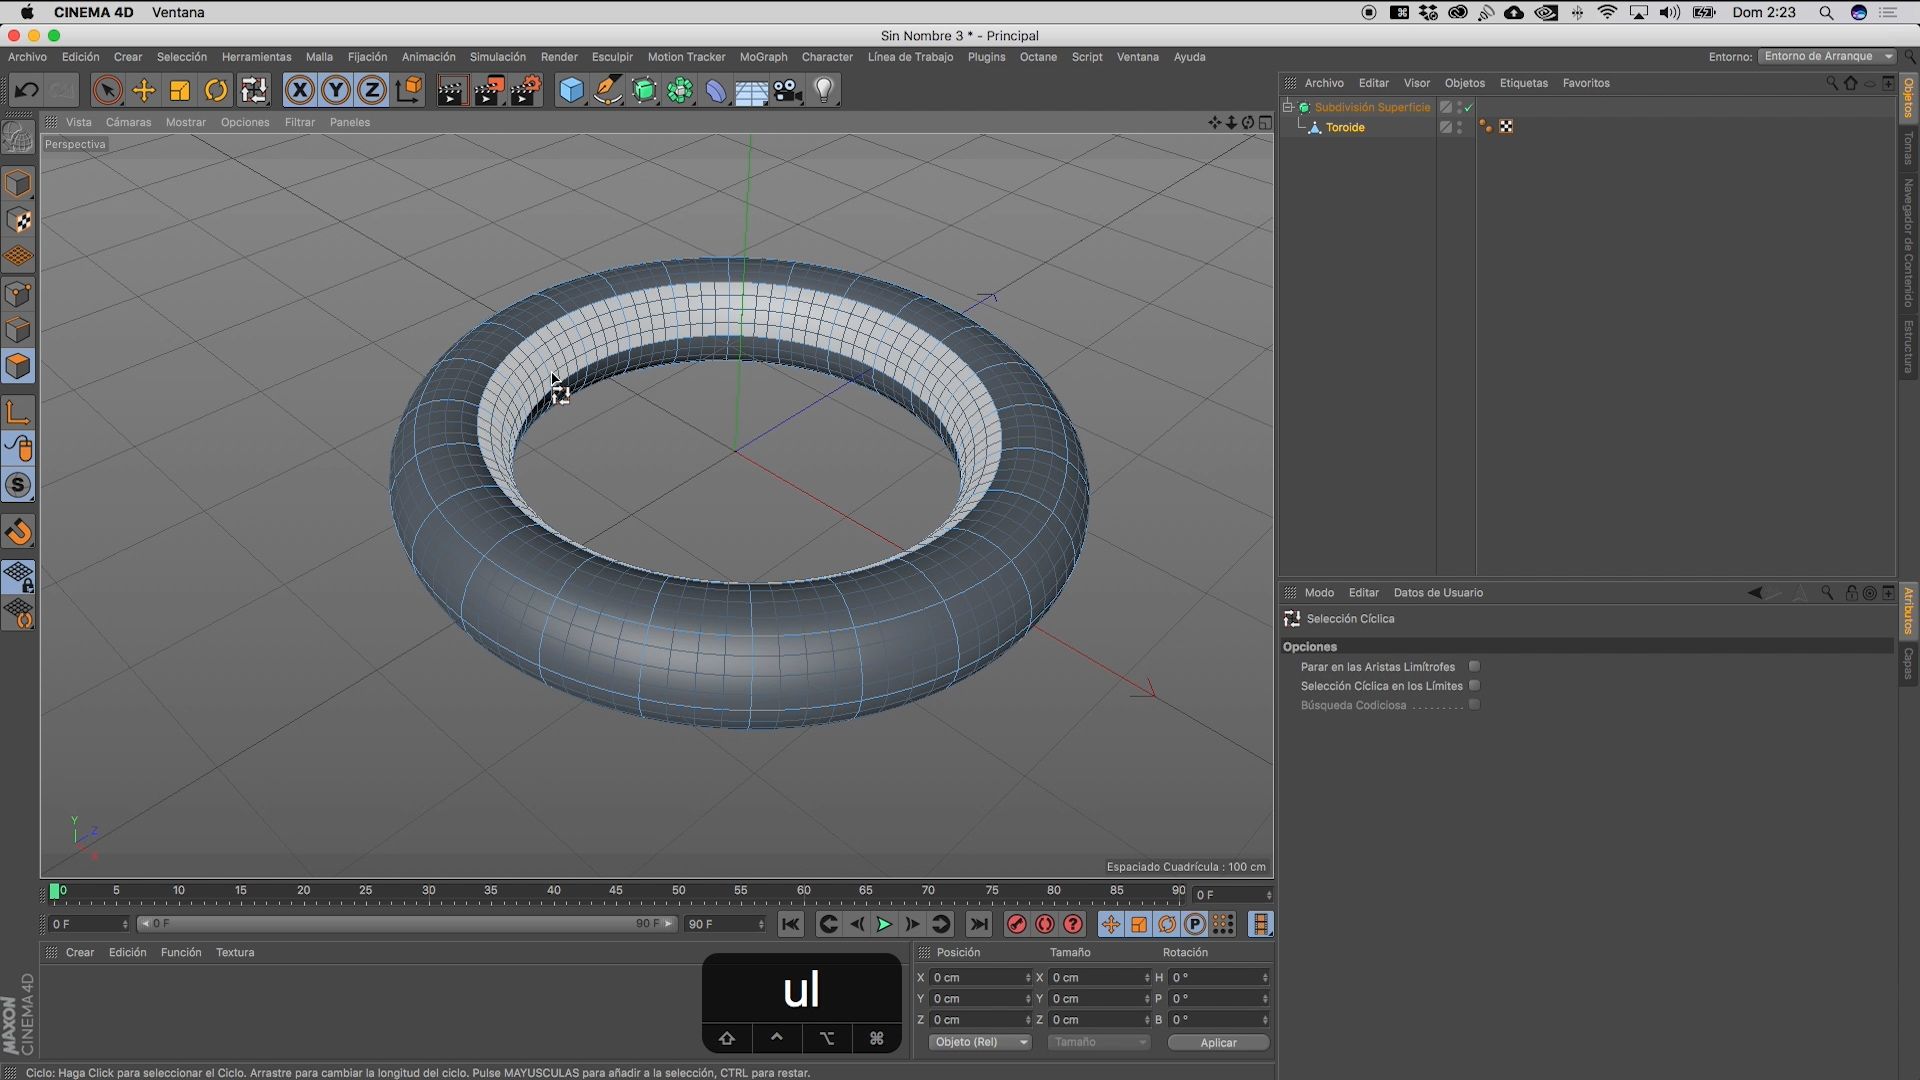Click the render to picture viewer icon

coord(489,91)
